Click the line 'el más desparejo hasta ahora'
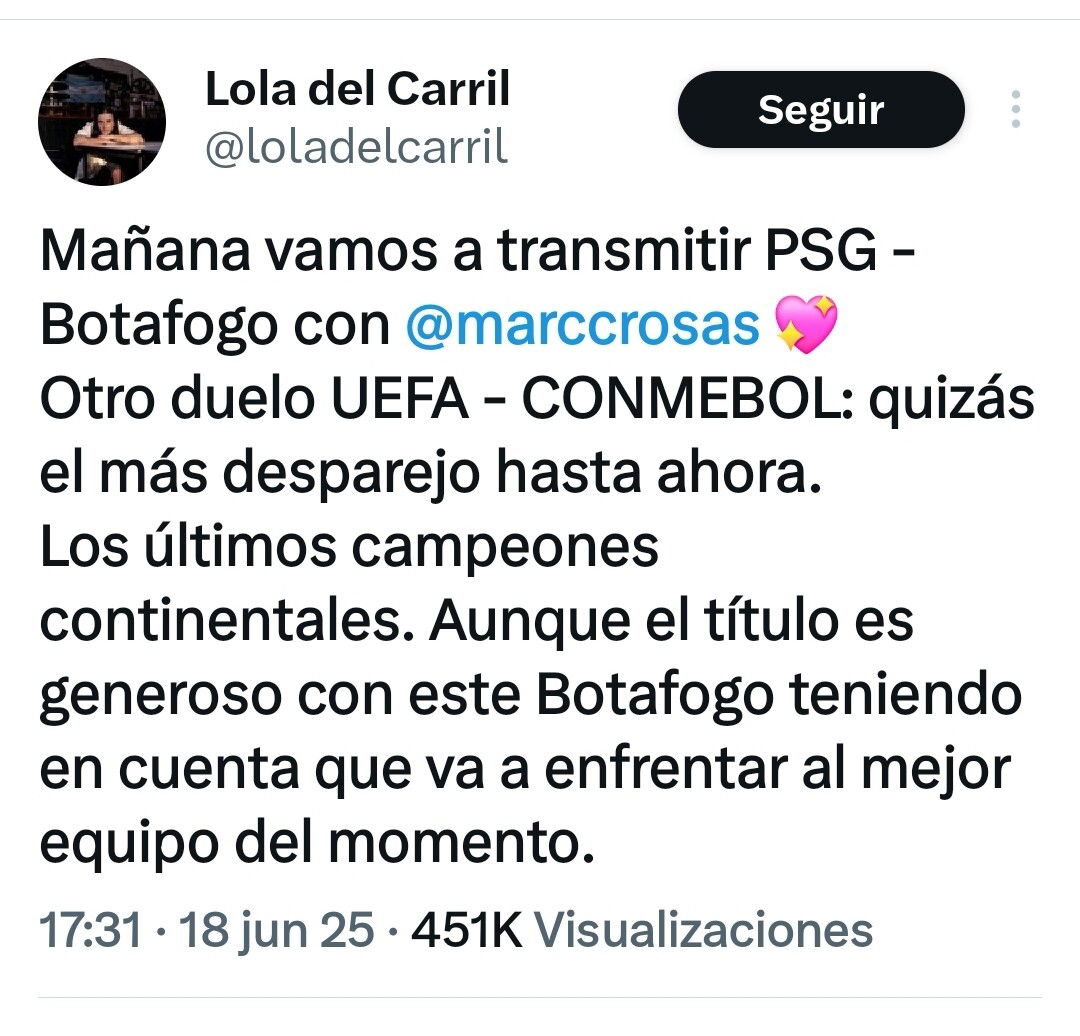Viewport: 1080px width, 1036px height. 431,474
